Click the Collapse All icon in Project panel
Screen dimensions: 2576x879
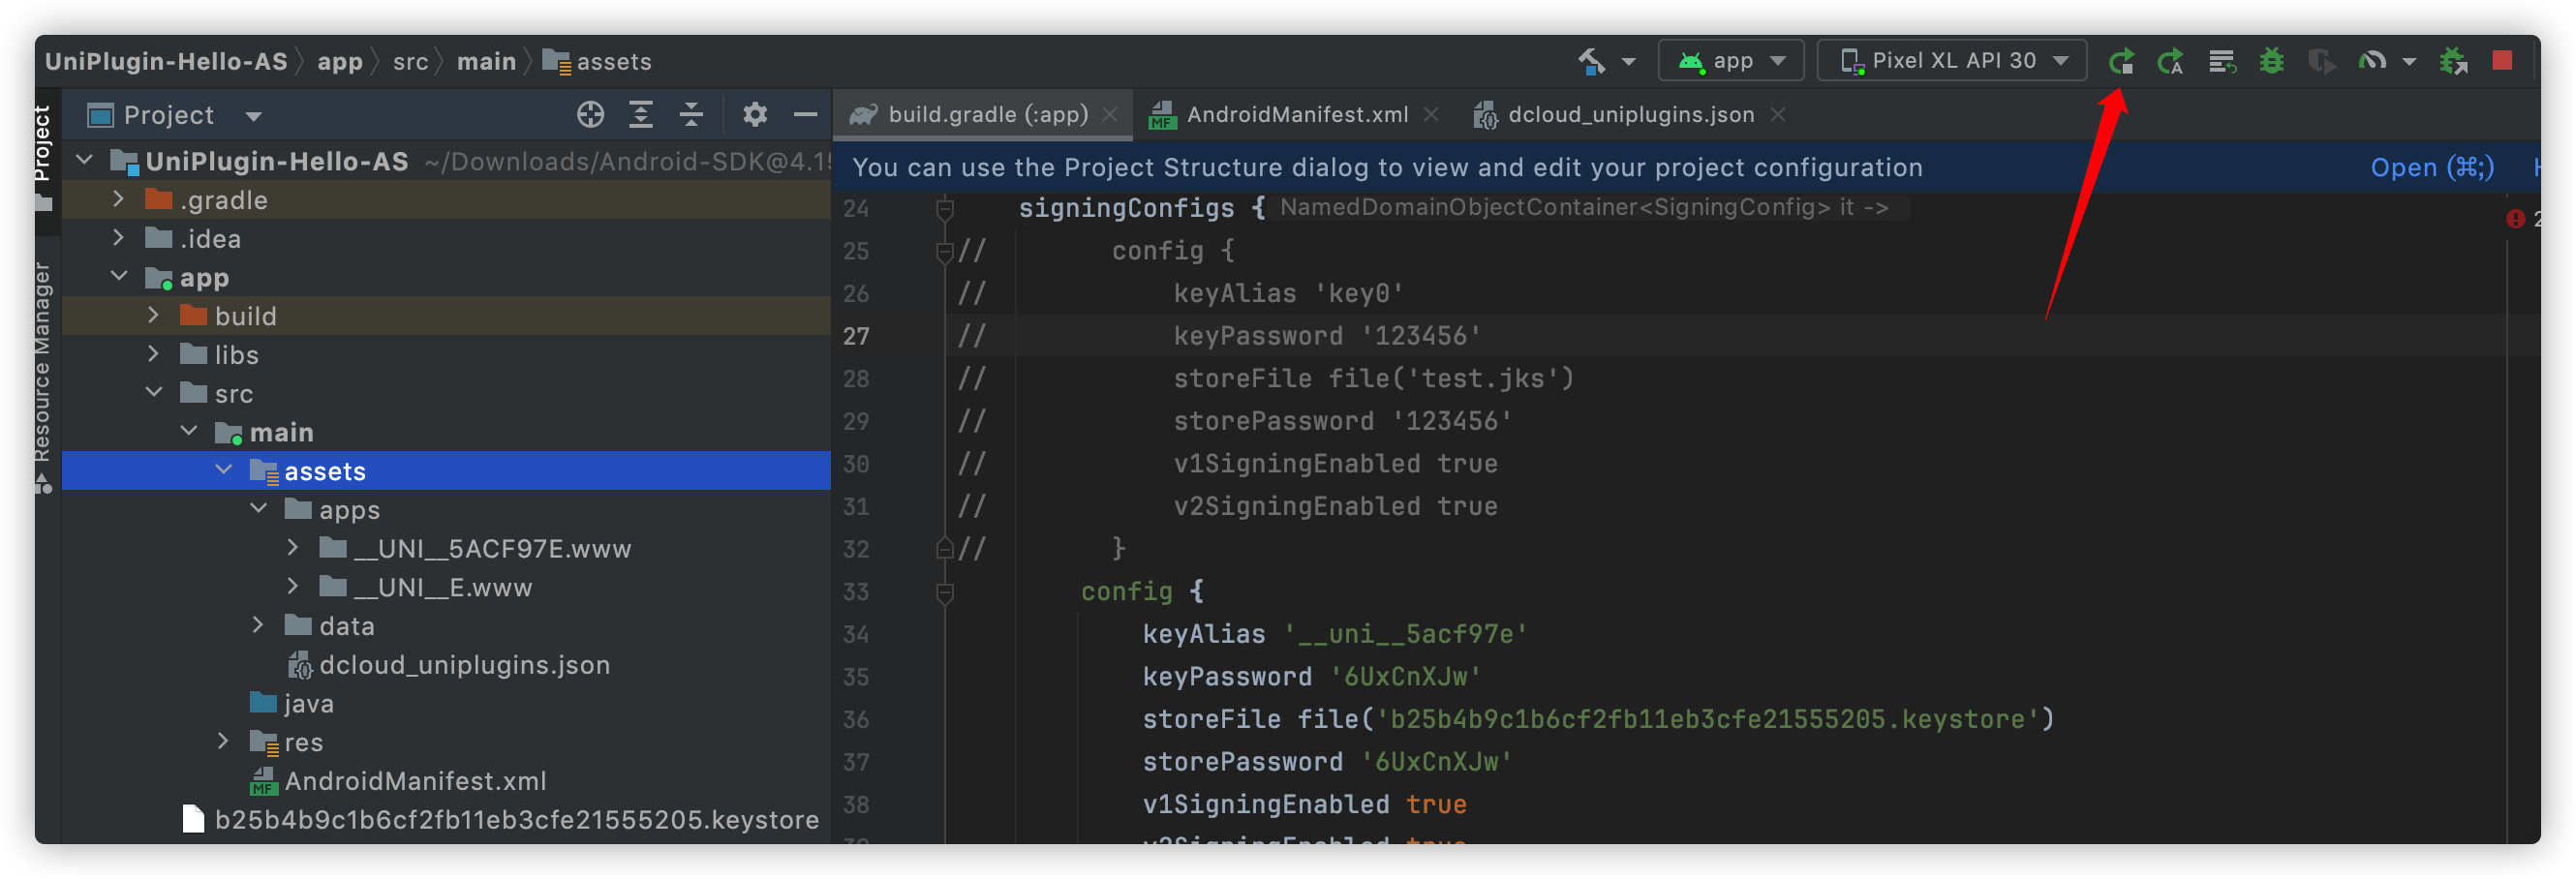tap(691, 115)
